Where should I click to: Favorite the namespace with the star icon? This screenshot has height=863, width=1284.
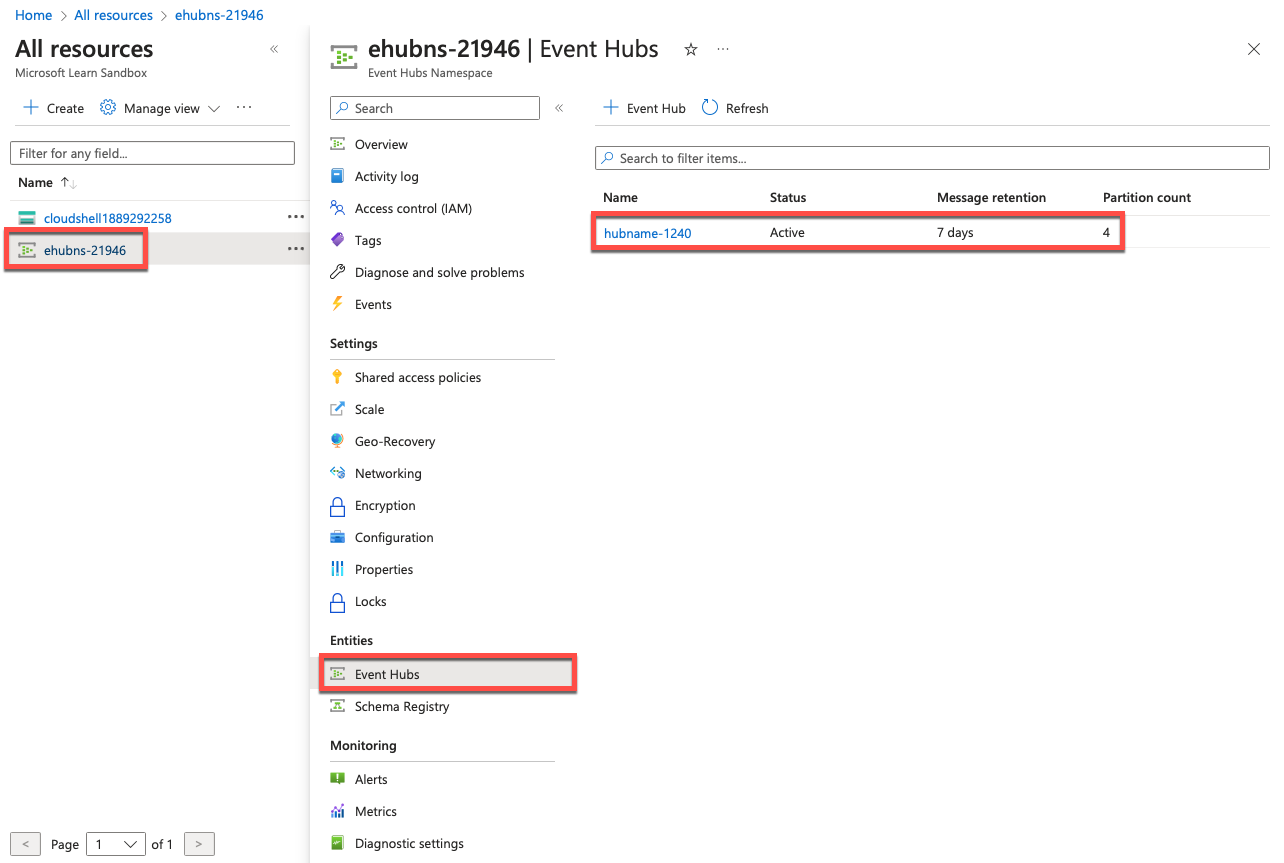(x=690, y=49)
